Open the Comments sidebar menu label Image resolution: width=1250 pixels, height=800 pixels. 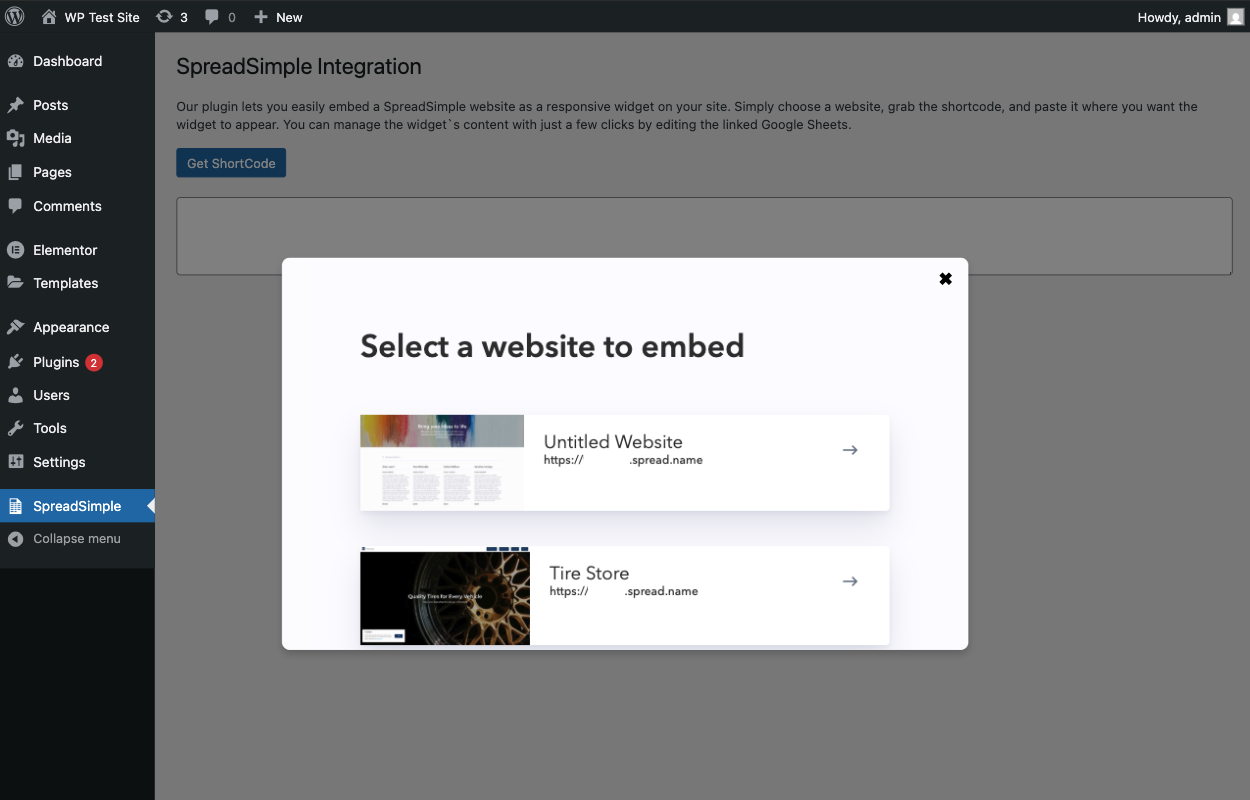[x=67, y=206]
